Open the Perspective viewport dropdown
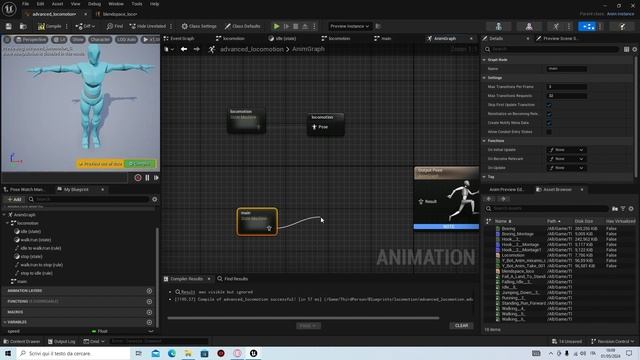 pos(31,40)
